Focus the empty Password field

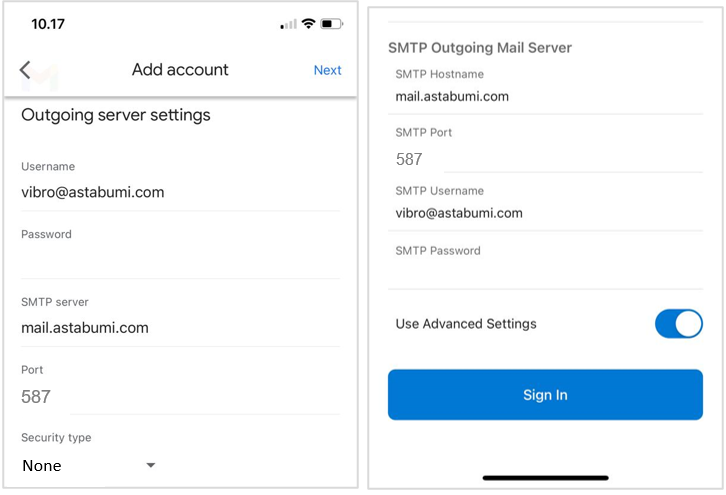180,260
